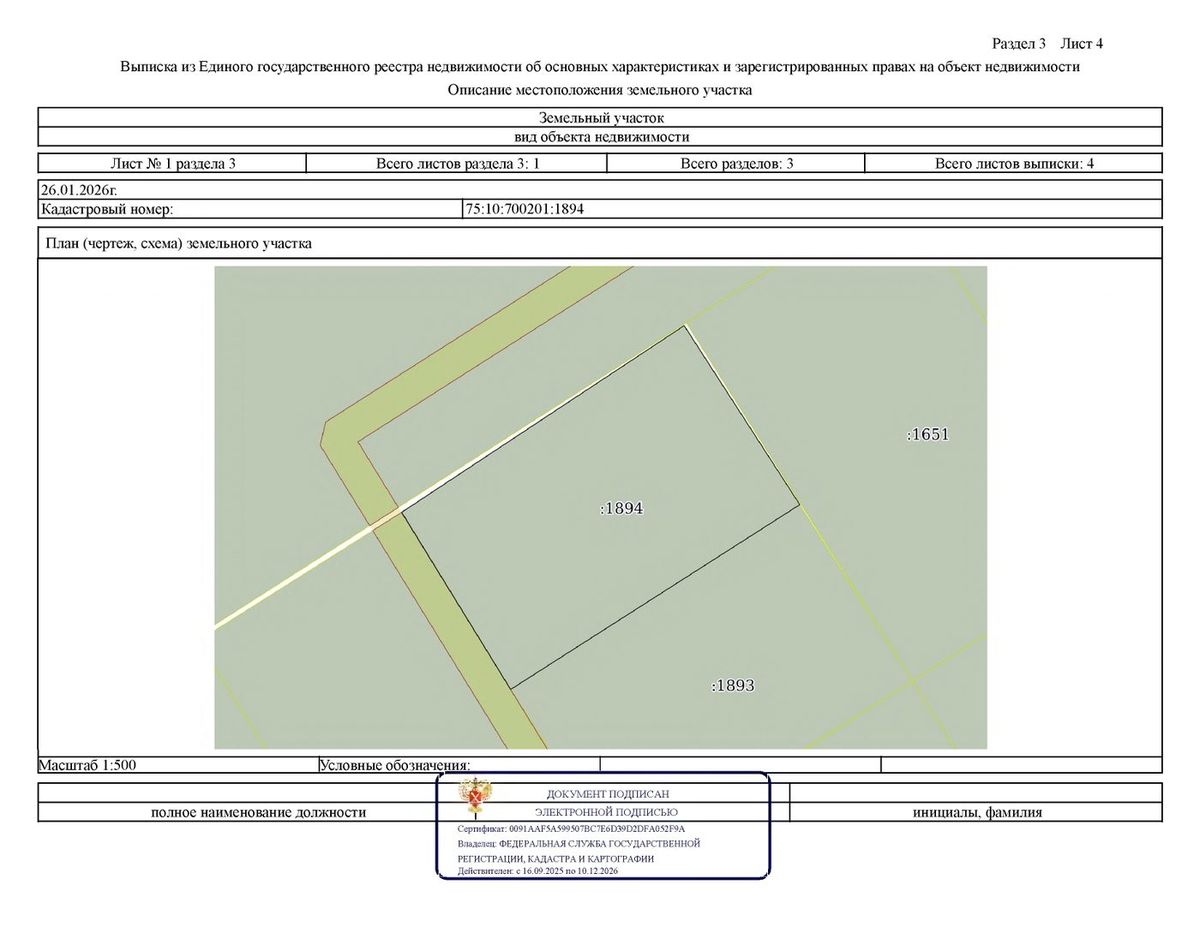Viewport: 1200px width, 927px height.
Task: Click the title line starting 'Выписка из Единого государственного реестра'
Action: tap(600, 67)
